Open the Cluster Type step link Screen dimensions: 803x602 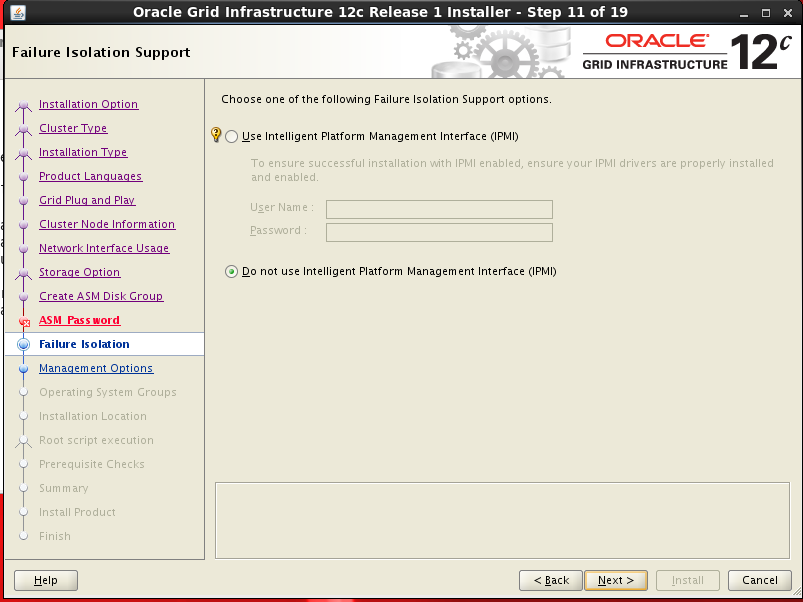[73, 128]
